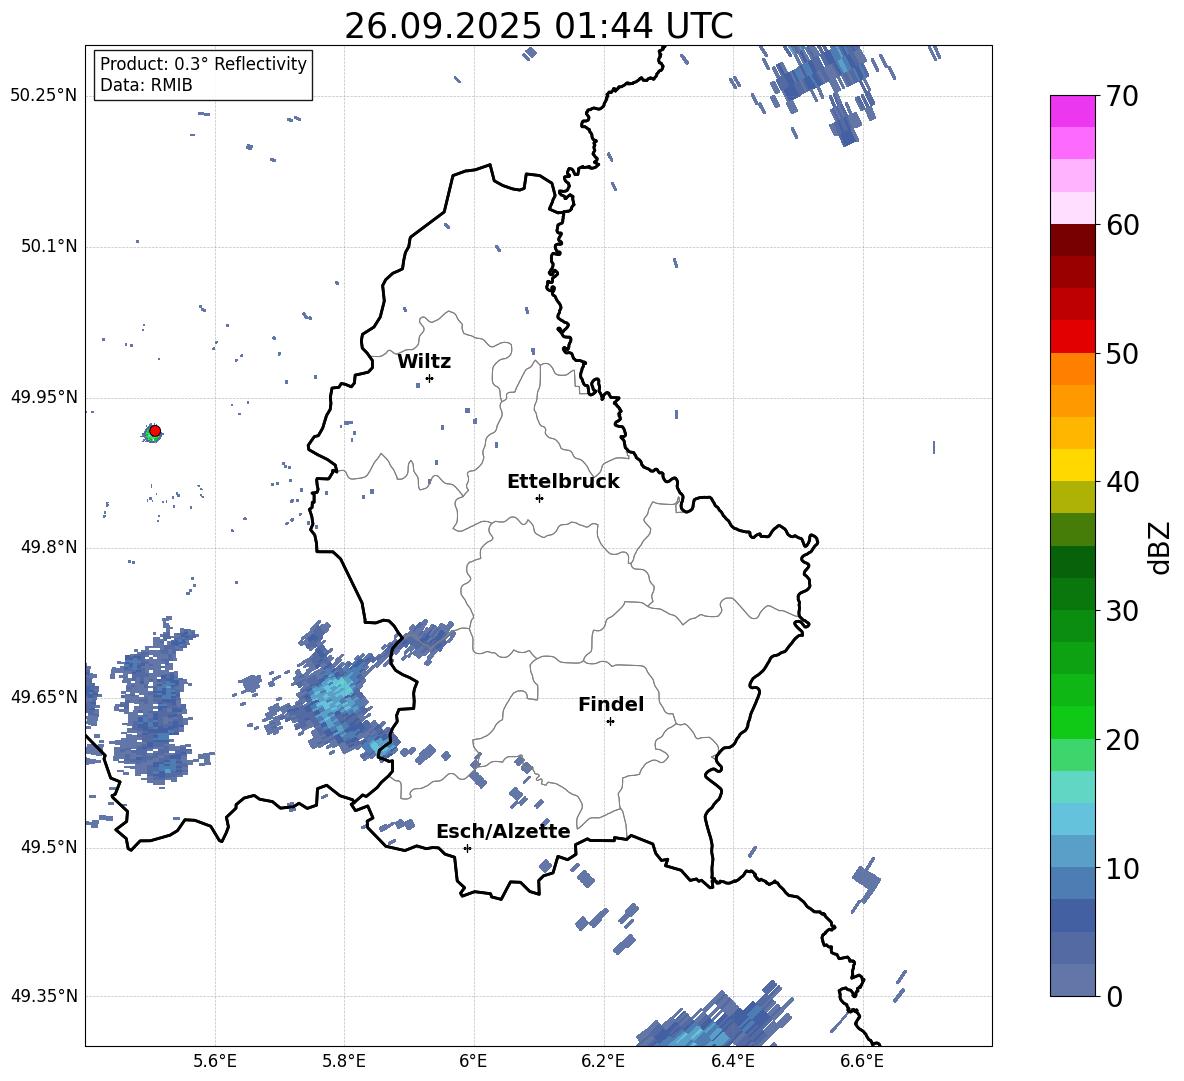1184x1081 pixels.
Task: Click the title "26.09.2025 01:44 UTC"
Action: point(538,26)
